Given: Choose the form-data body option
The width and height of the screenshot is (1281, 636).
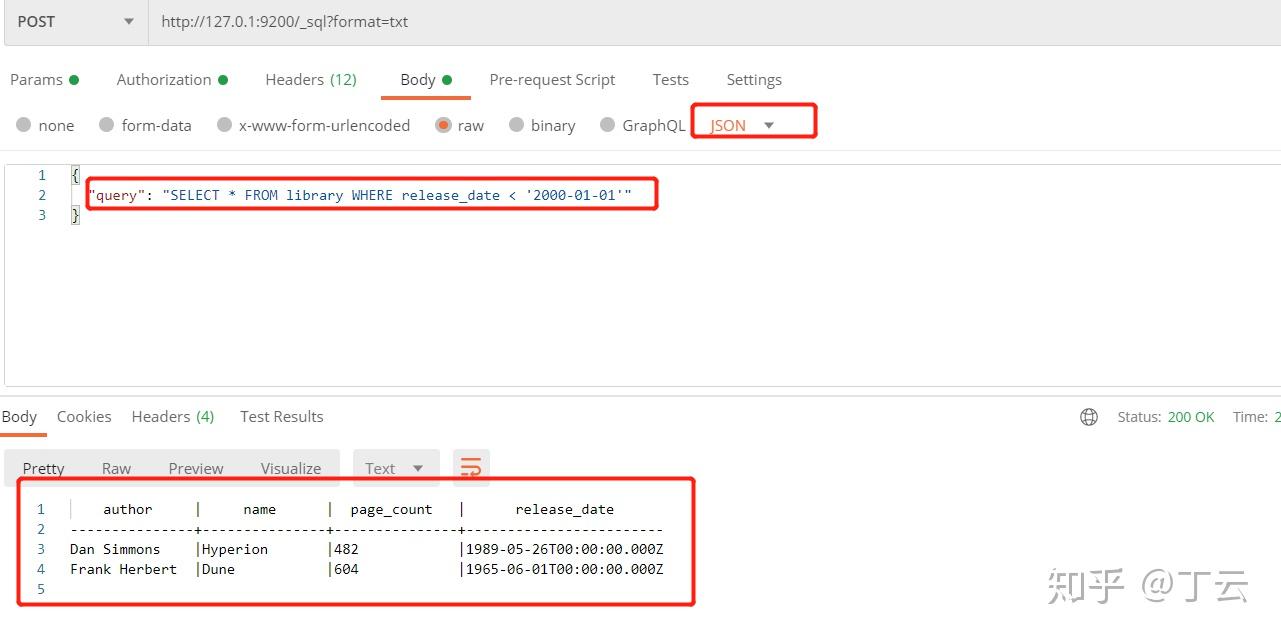Looking at the screenshot, I should 145,124.
